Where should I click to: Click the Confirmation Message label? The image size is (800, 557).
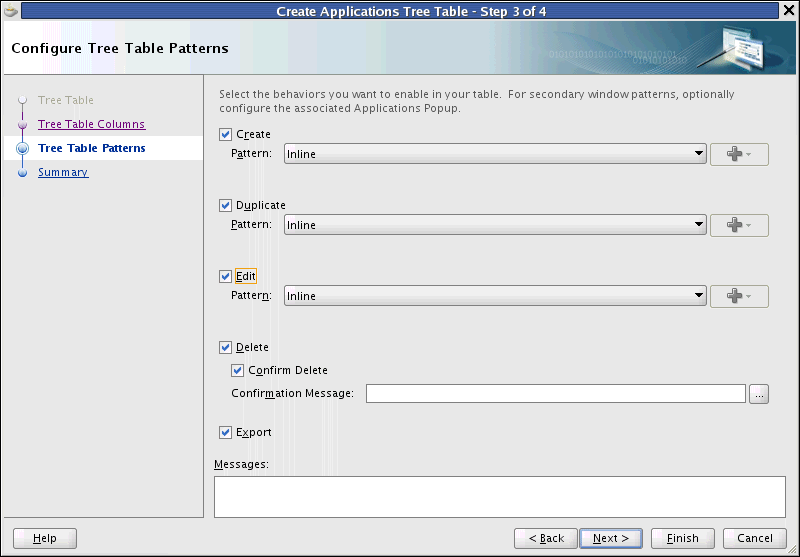pos(292,393)
